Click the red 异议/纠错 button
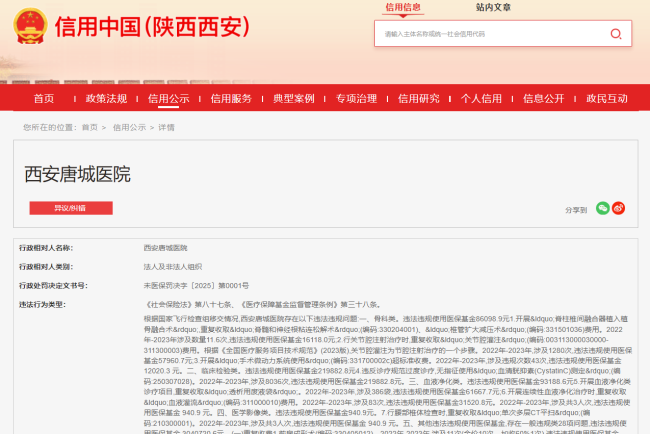Viewport: 650px width, 434px height. (x=71, y=208)
